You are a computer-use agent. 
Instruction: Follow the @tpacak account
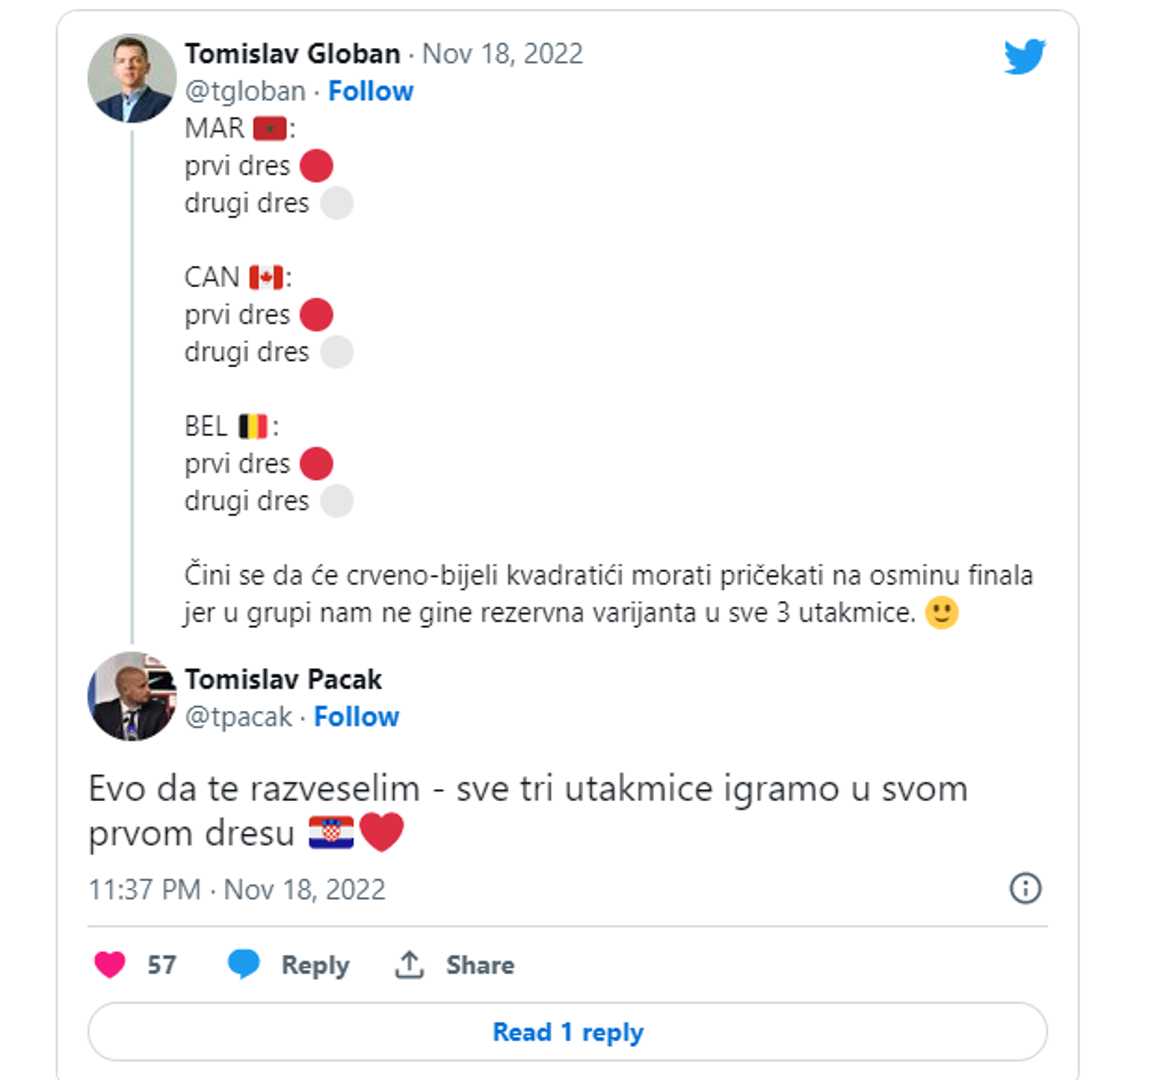tap(356, 716)
